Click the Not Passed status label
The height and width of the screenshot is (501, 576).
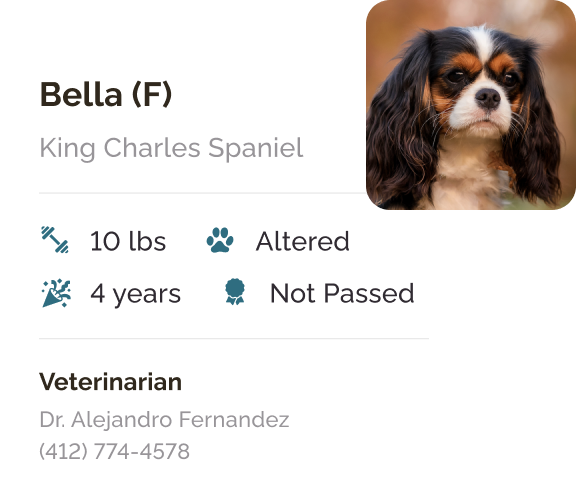(x=342, y=293)
